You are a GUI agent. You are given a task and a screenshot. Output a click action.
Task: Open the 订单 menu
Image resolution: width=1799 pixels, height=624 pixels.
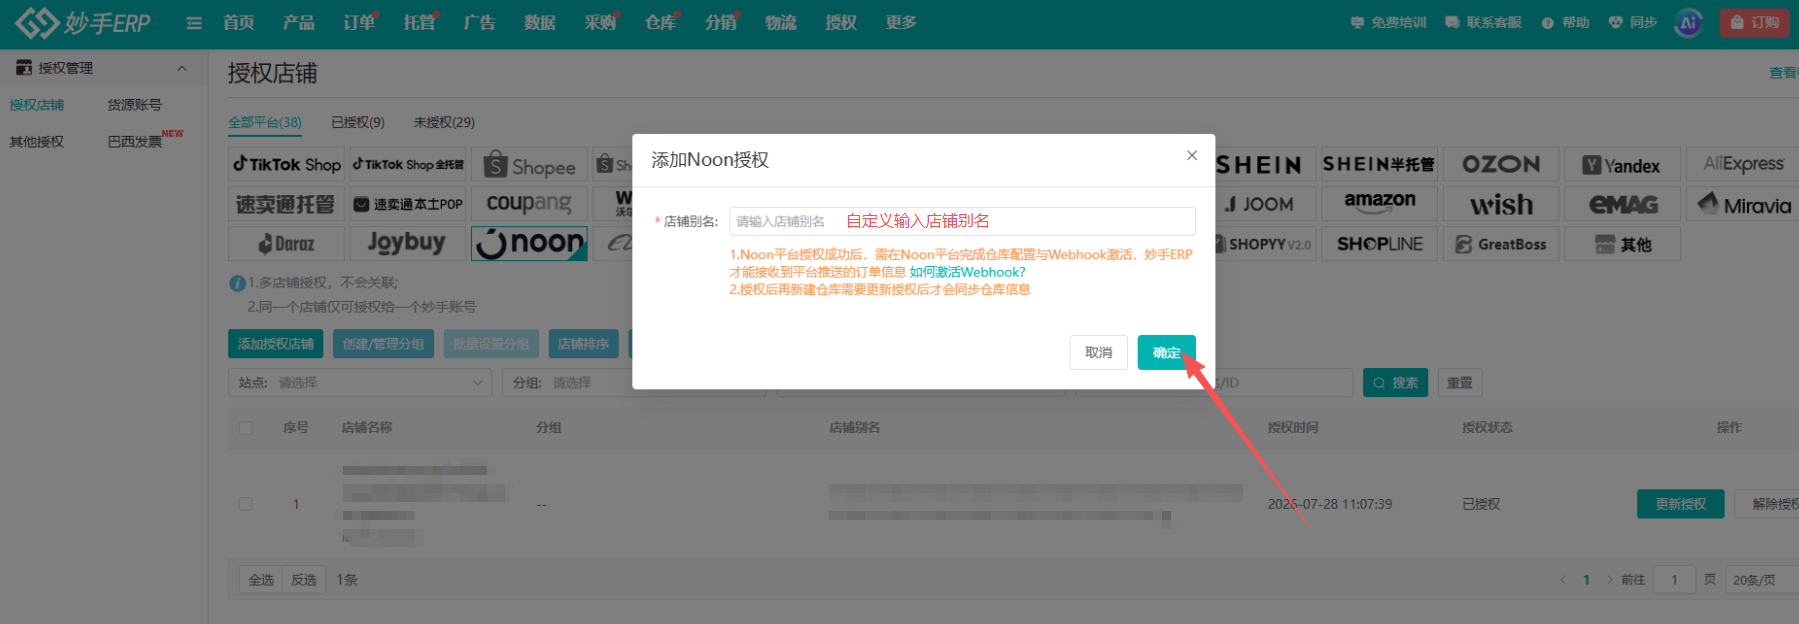(x=359, y=22)
